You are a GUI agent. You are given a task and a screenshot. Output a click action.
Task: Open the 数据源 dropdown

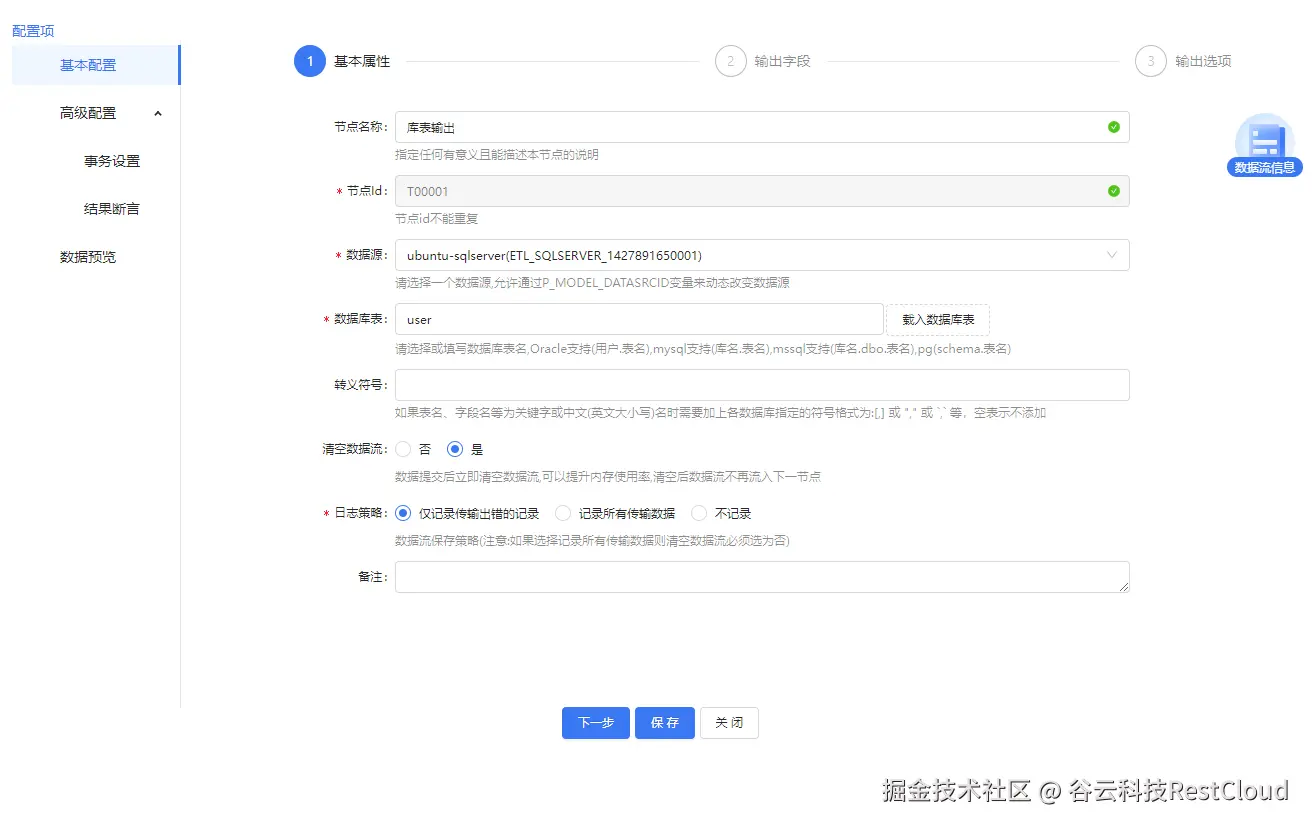[762, 255]
